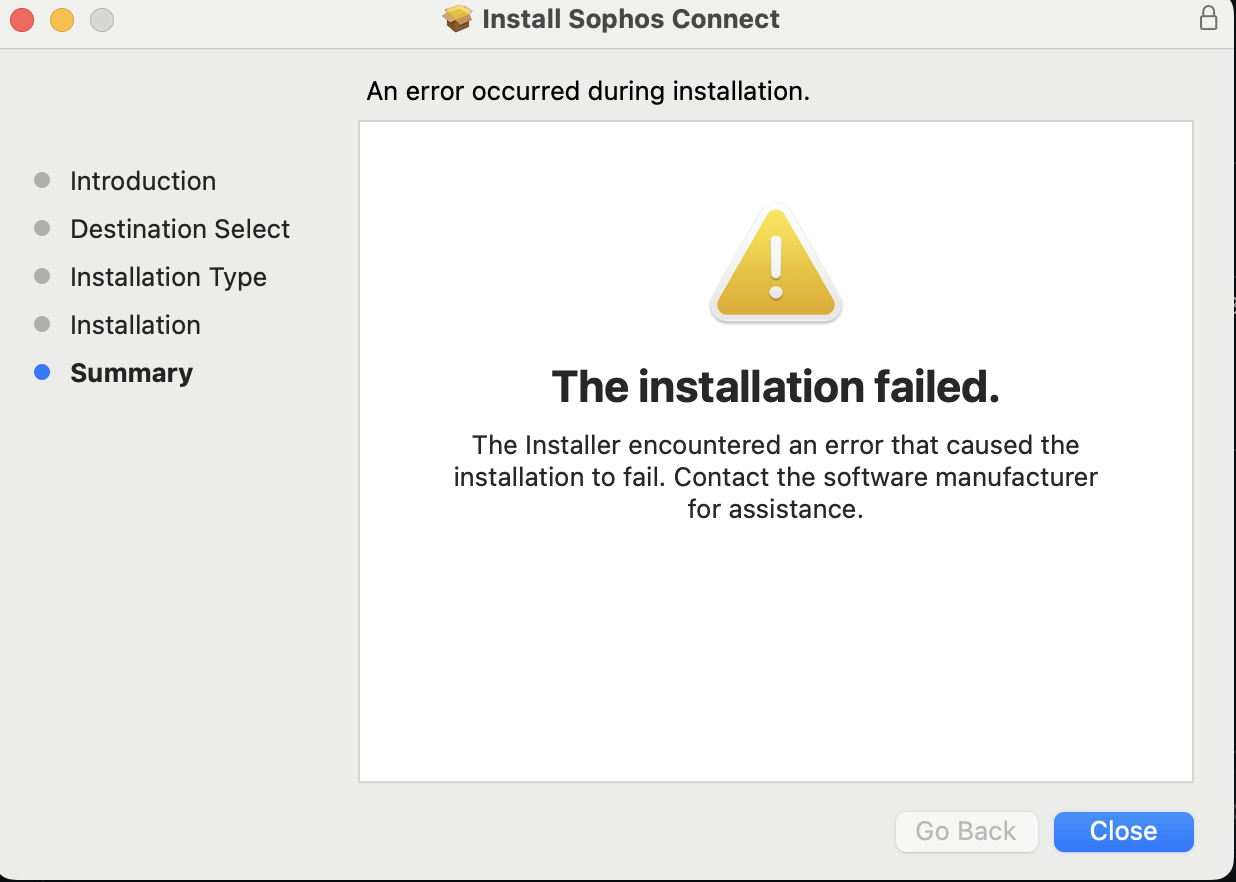The height and width of the screenshot is (882, 1236).
Task: Minimize the installer using the yellow button
Action: 62,19
